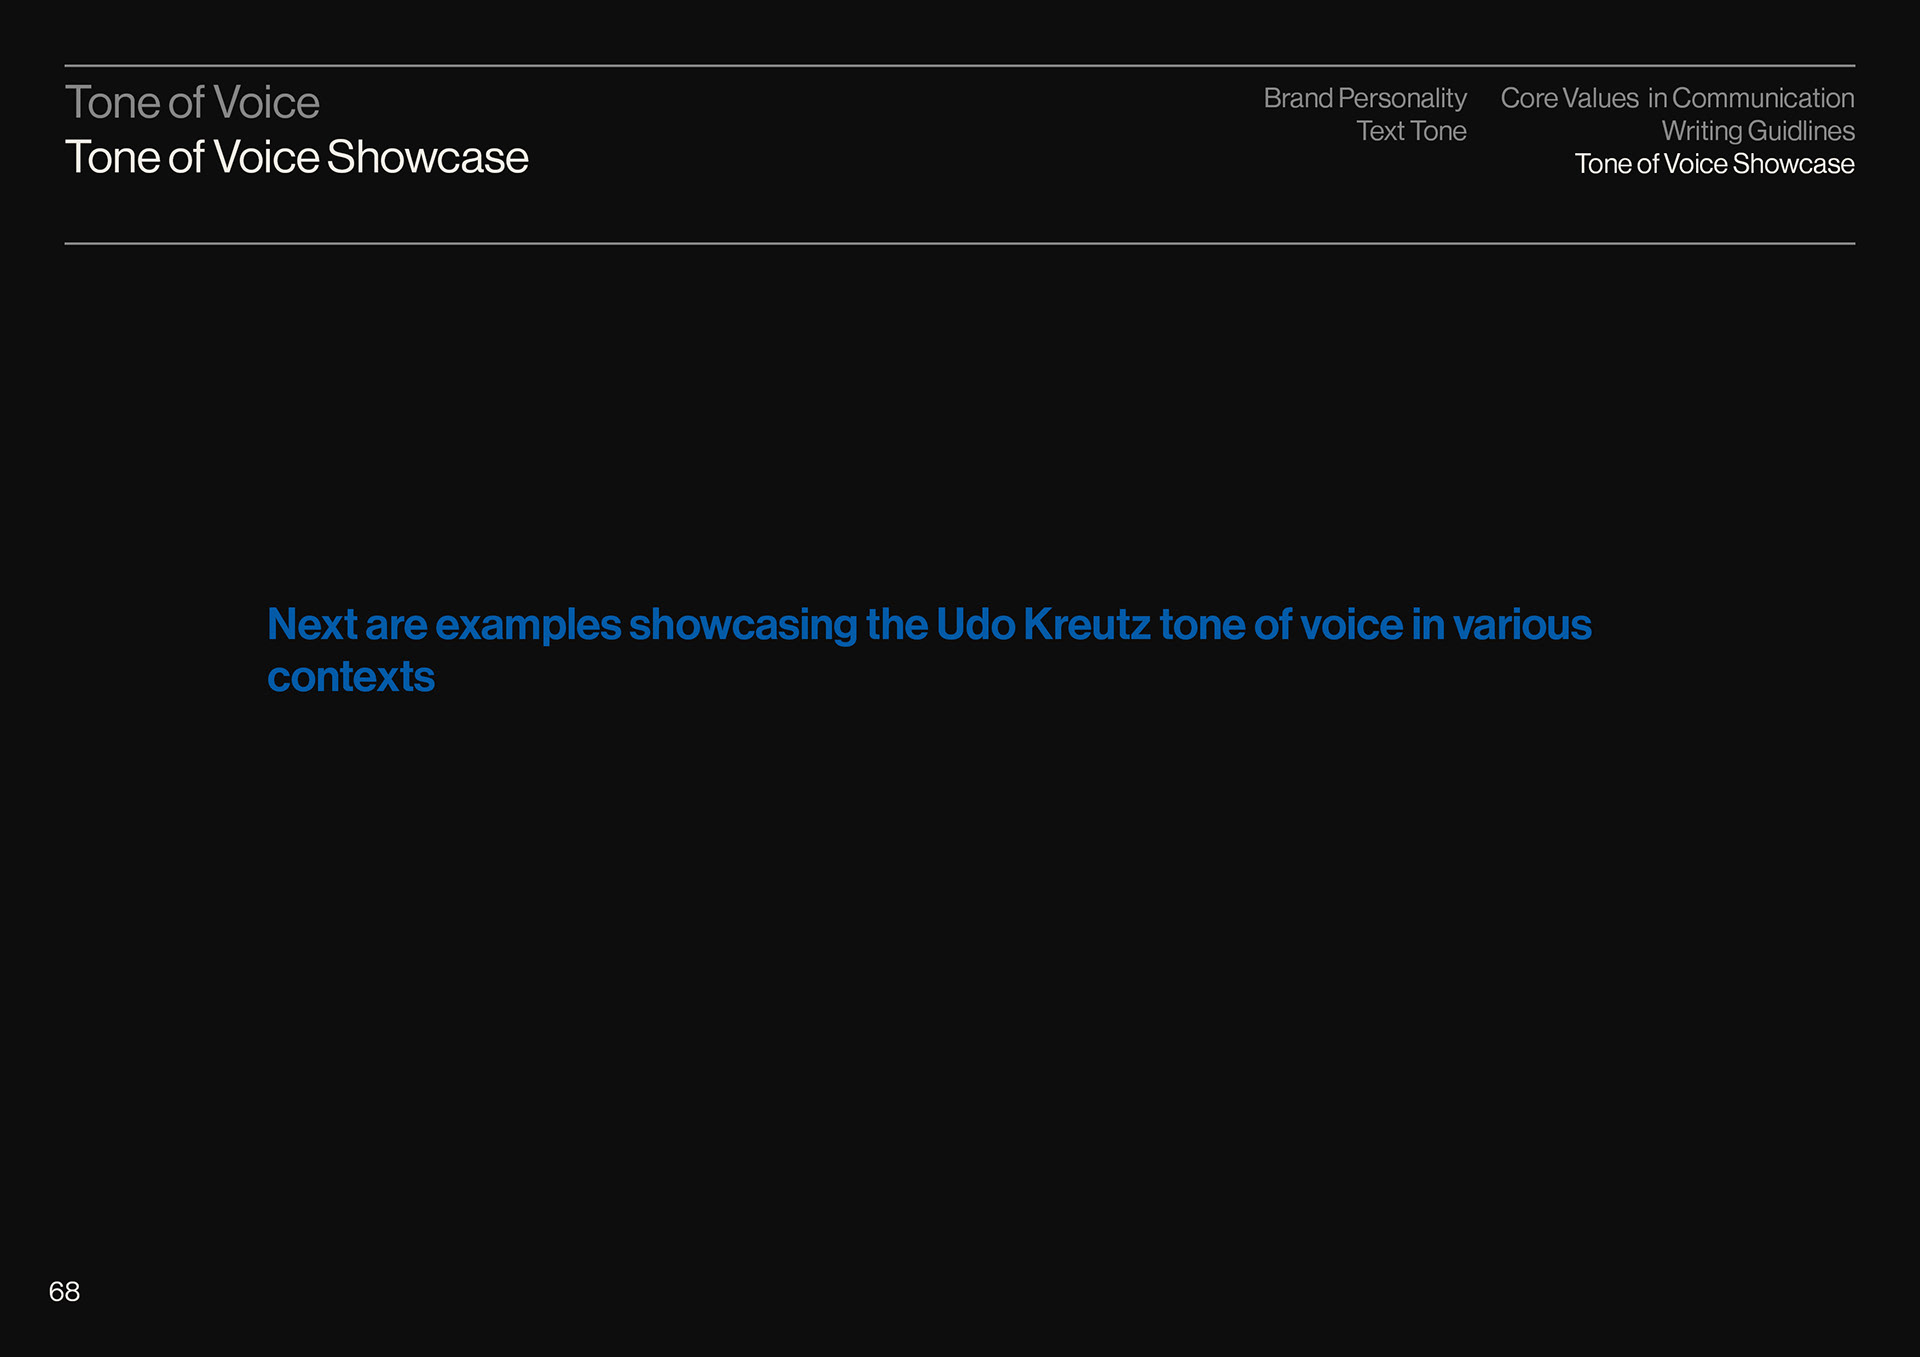Click the word Communication in top-right navigation
Screen dimensions: 1920x1357
(1762, 98)
